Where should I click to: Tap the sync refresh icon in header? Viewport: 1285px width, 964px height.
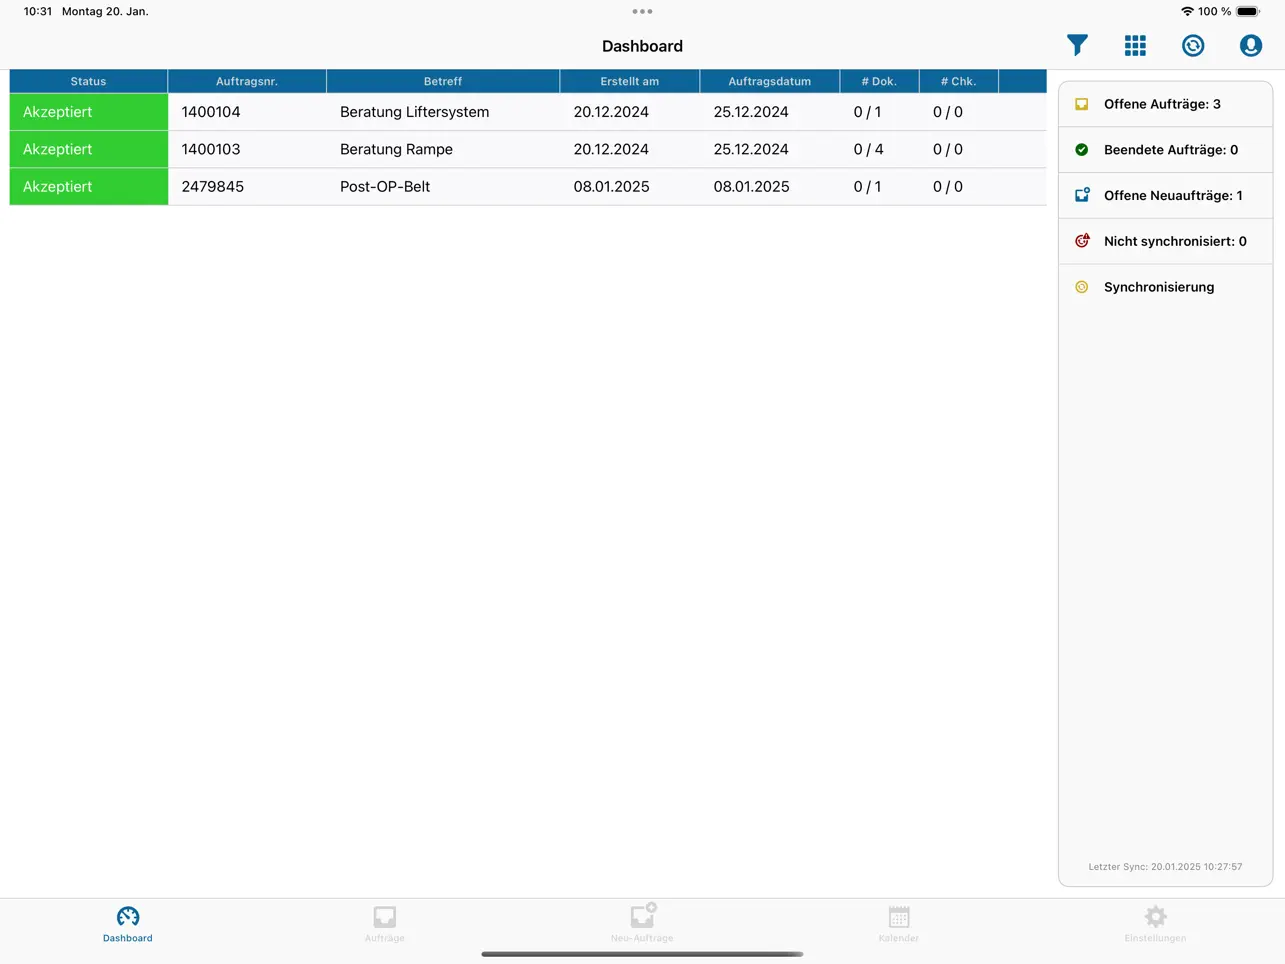point(1193,45)
